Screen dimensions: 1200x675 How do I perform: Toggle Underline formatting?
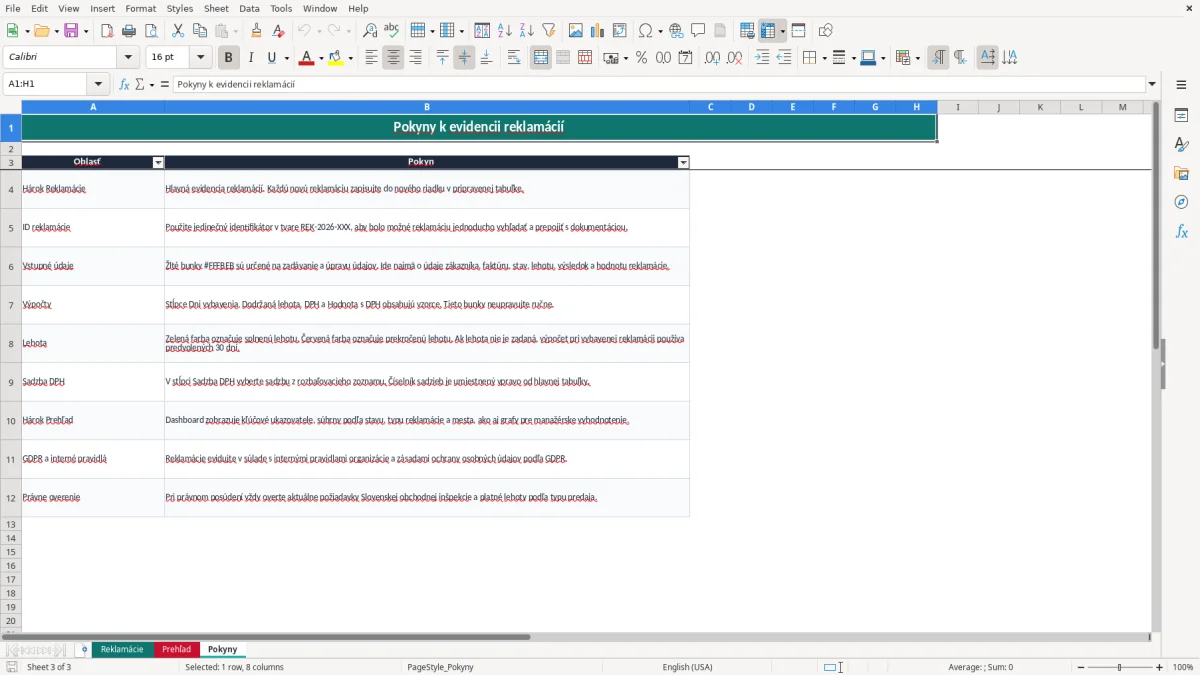tap(272, 58)
